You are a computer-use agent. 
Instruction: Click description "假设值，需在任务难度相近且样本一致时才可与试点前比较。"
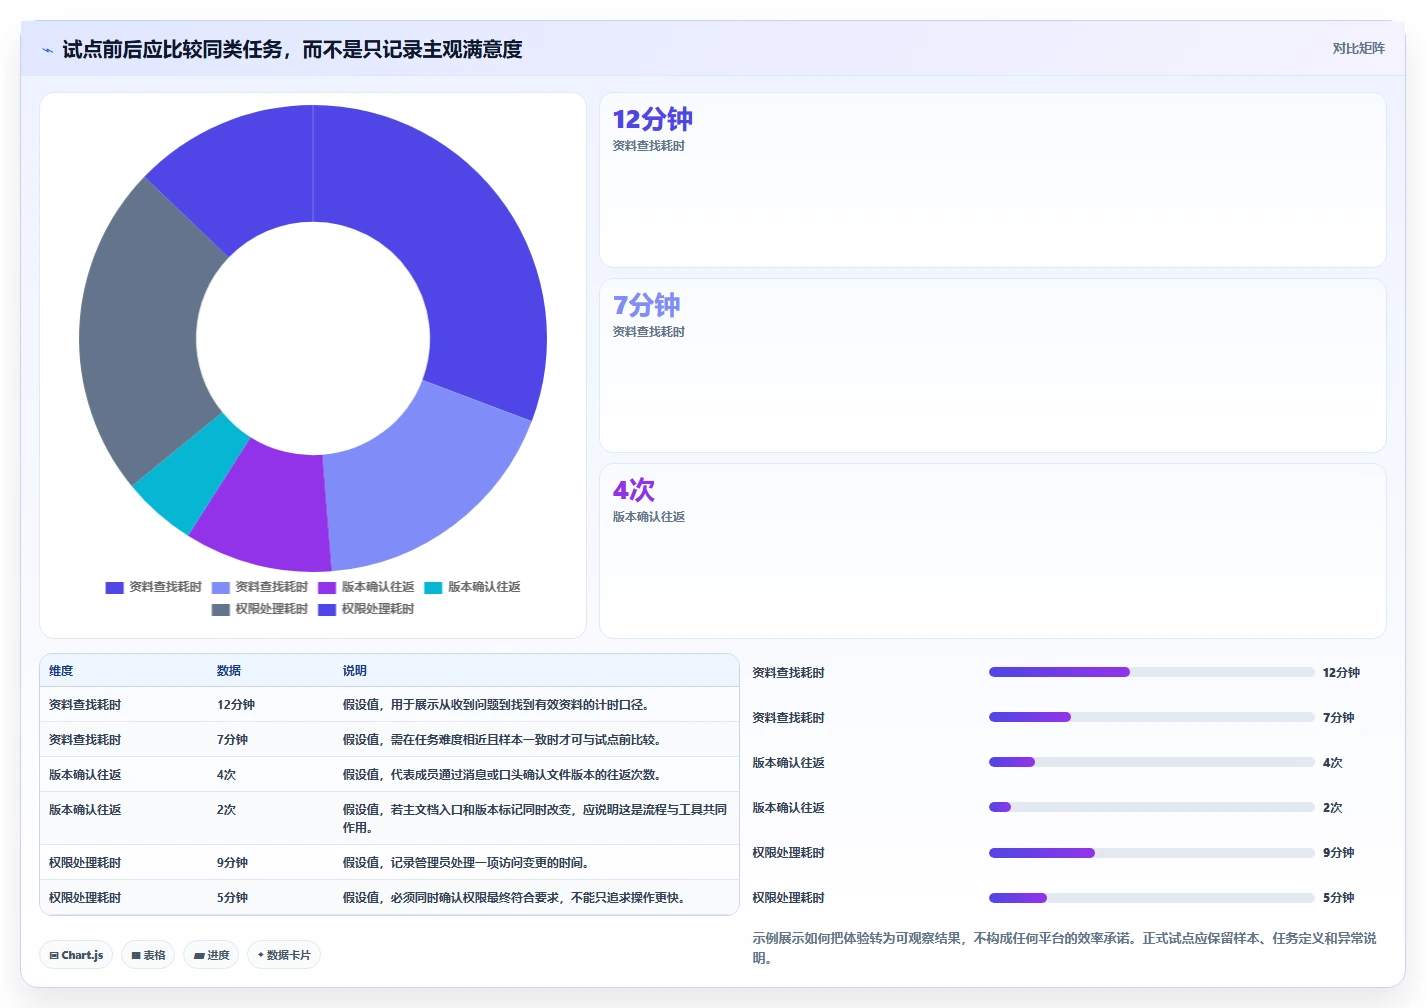(x=505, y=740)
